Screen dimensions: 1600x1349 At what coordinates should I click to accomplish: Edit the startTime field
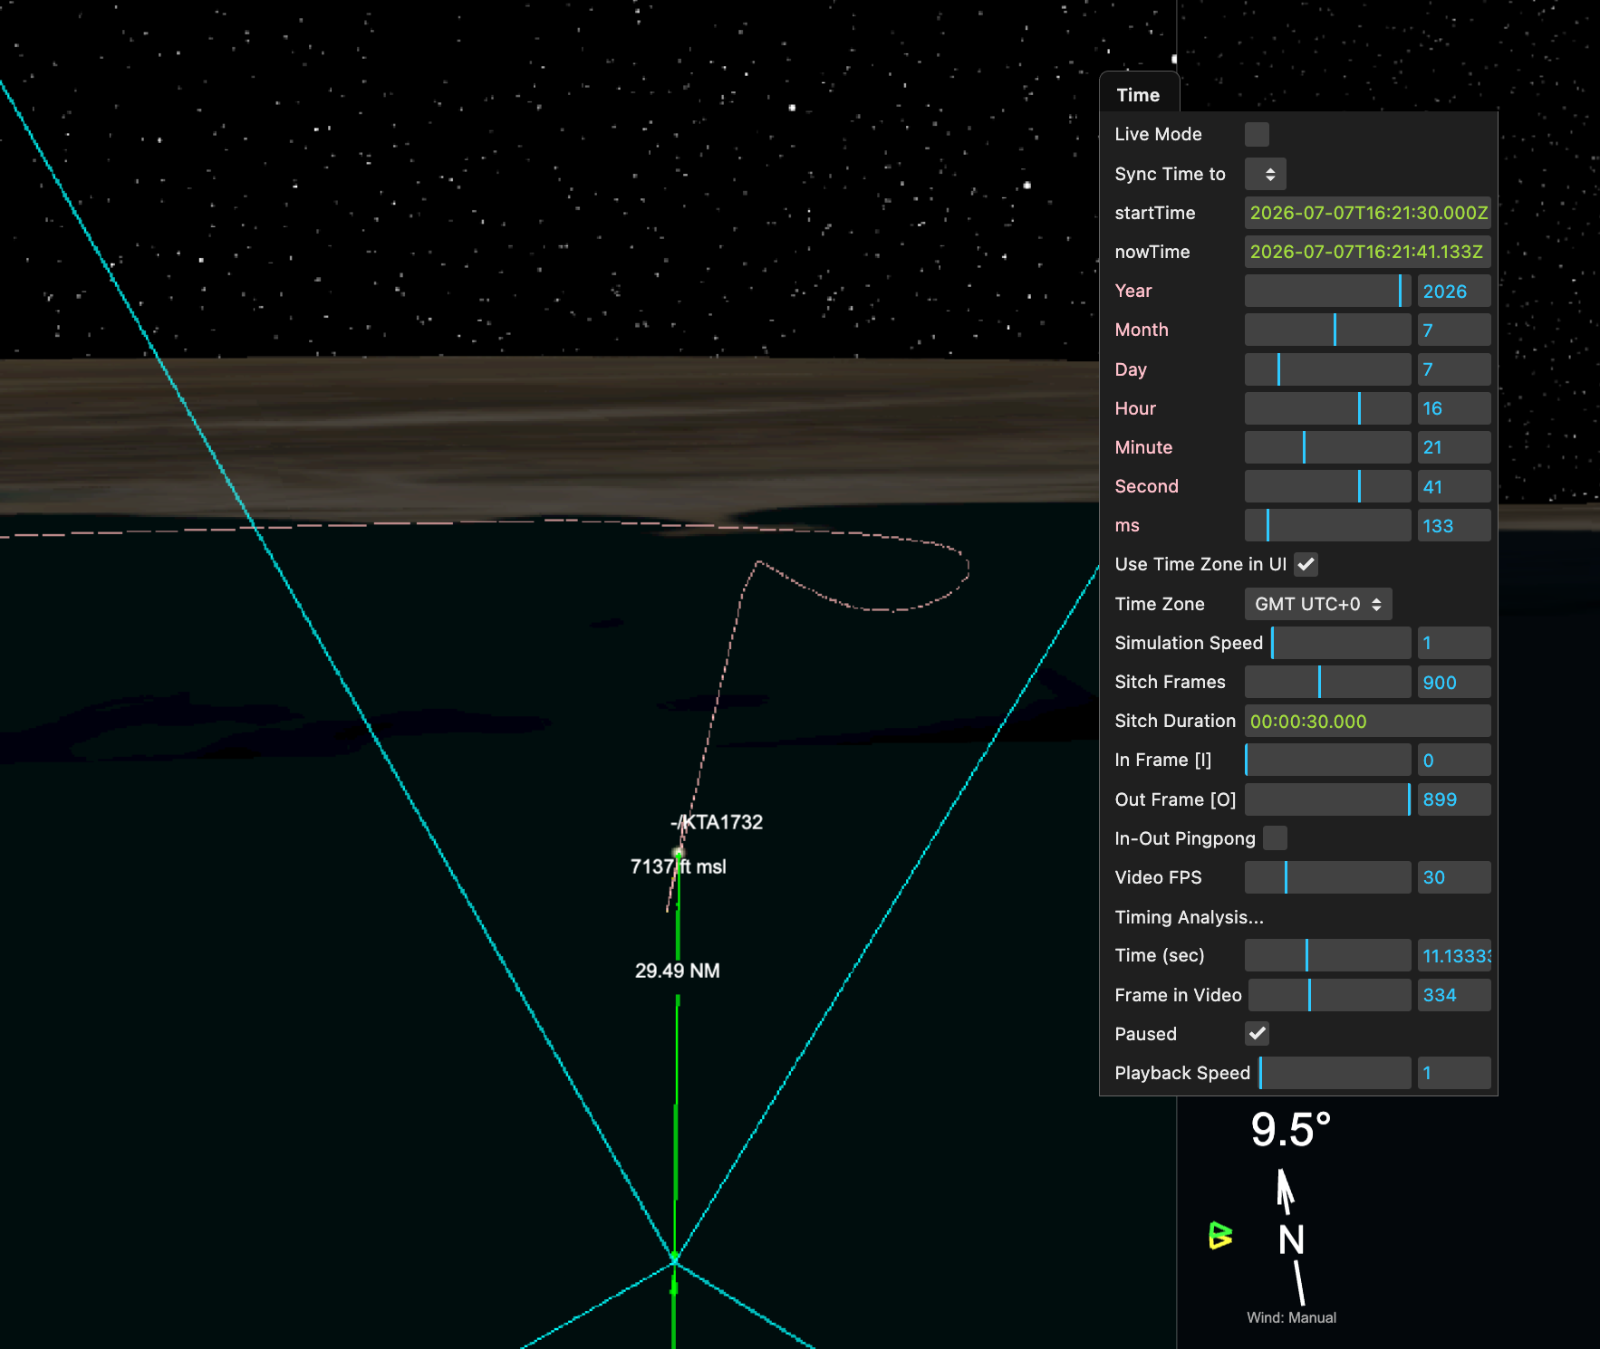pyautogui.click(x=1368, y=213)
